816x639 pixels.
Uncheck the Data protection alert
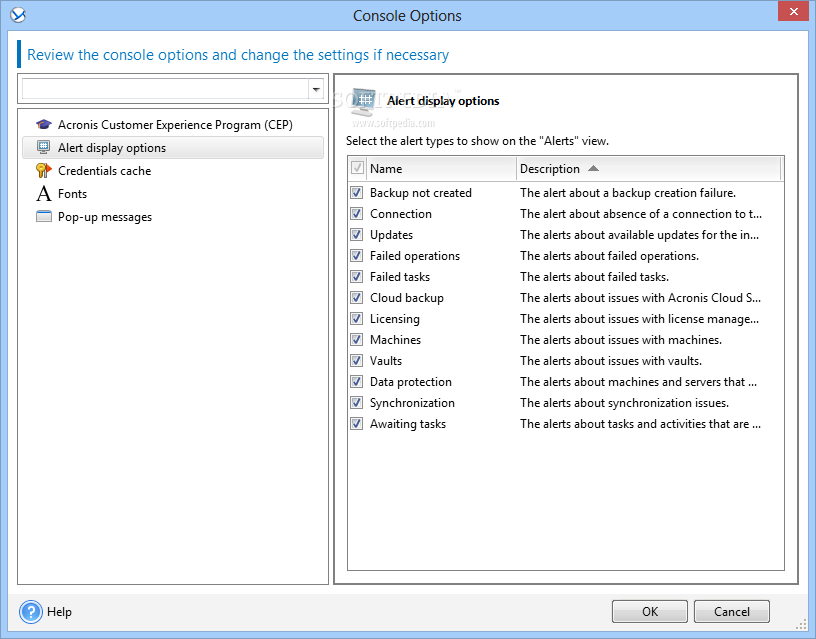tap(356, 381)
